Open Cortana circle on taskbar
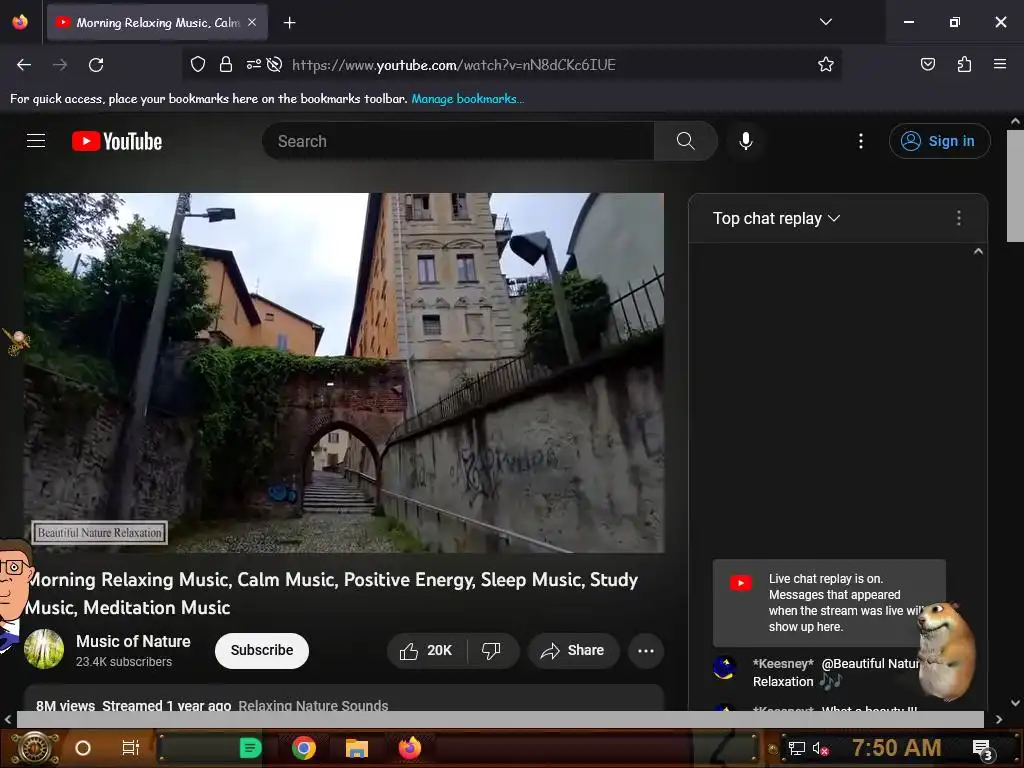 coord(83,748)
